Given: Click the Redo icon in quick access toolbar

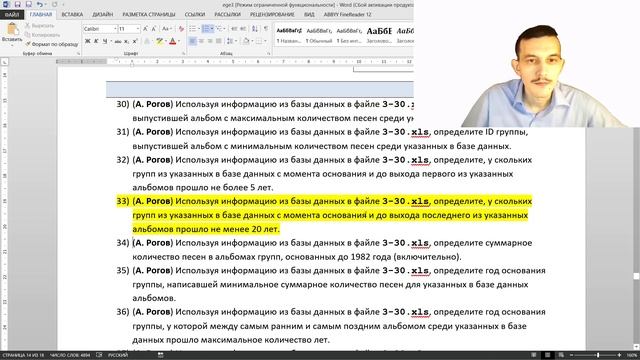Looking at the screenshot, I should tap(54, 4).
